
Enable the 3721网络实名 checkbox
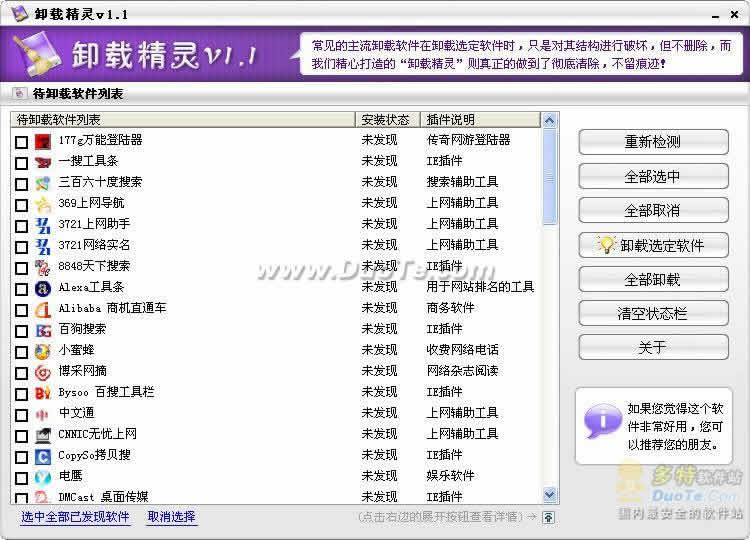(22, 247)
